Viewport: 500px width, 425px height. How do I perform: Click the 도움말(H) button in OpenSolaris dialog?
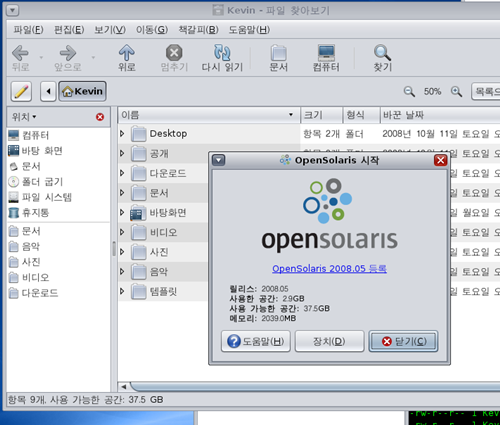(256, 341)
